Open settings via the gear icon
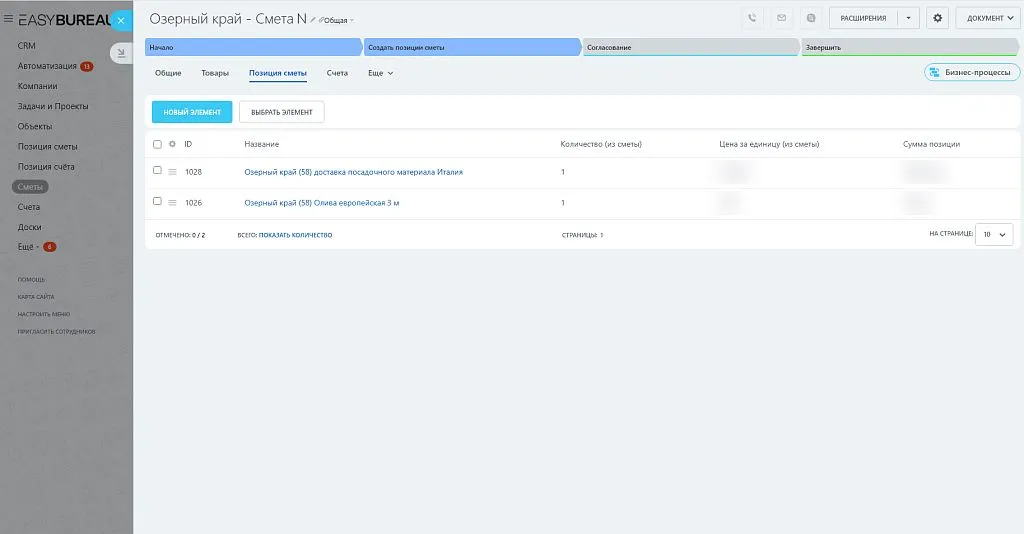 tap(937, 18)
